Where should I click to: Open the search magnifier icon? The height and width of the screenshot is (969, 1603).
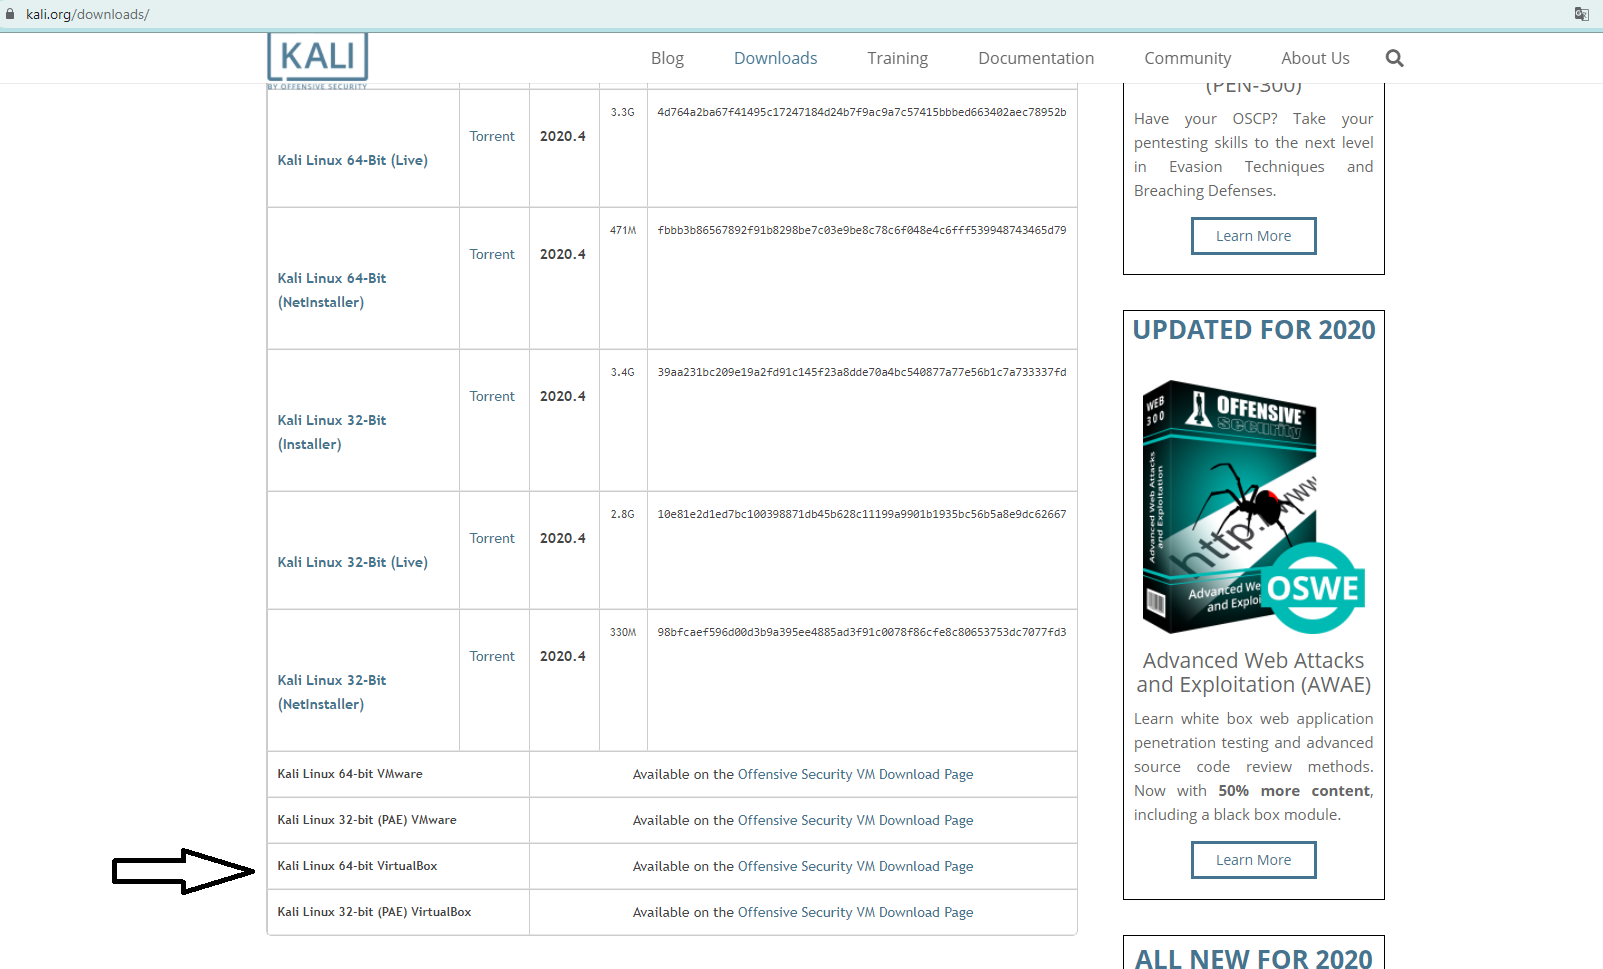coord(1394,58)
